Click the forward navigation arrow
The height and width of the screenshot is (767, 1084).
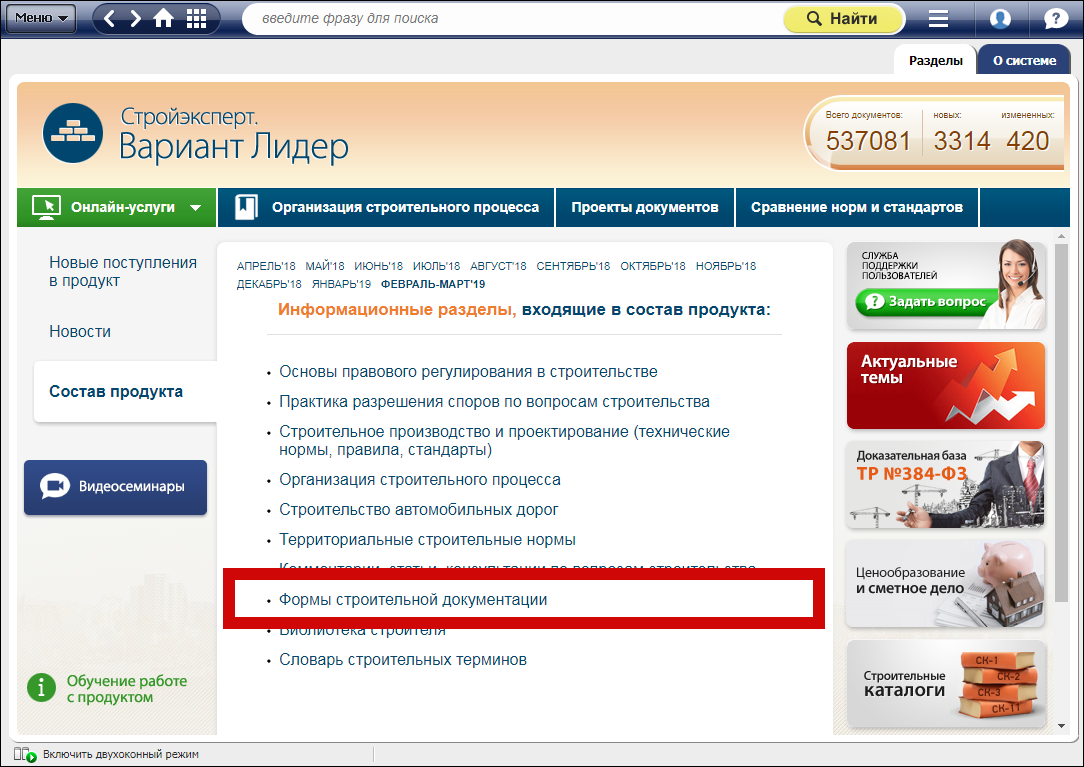[135, 19]
